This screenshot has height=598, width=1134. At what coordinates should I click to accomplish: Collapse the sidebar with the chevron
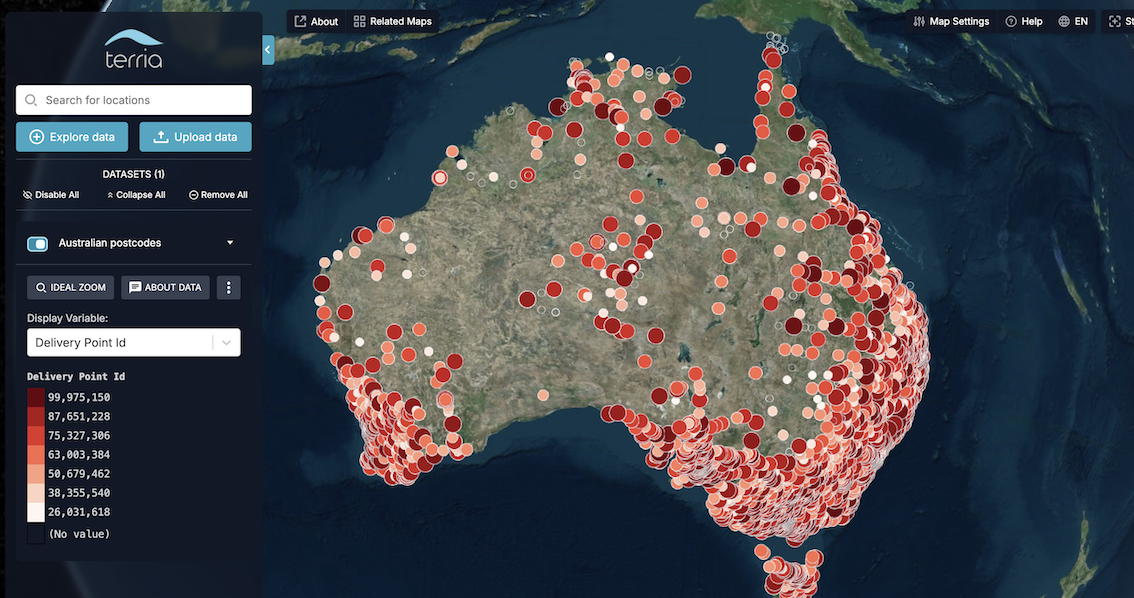(x=266, y=48)
